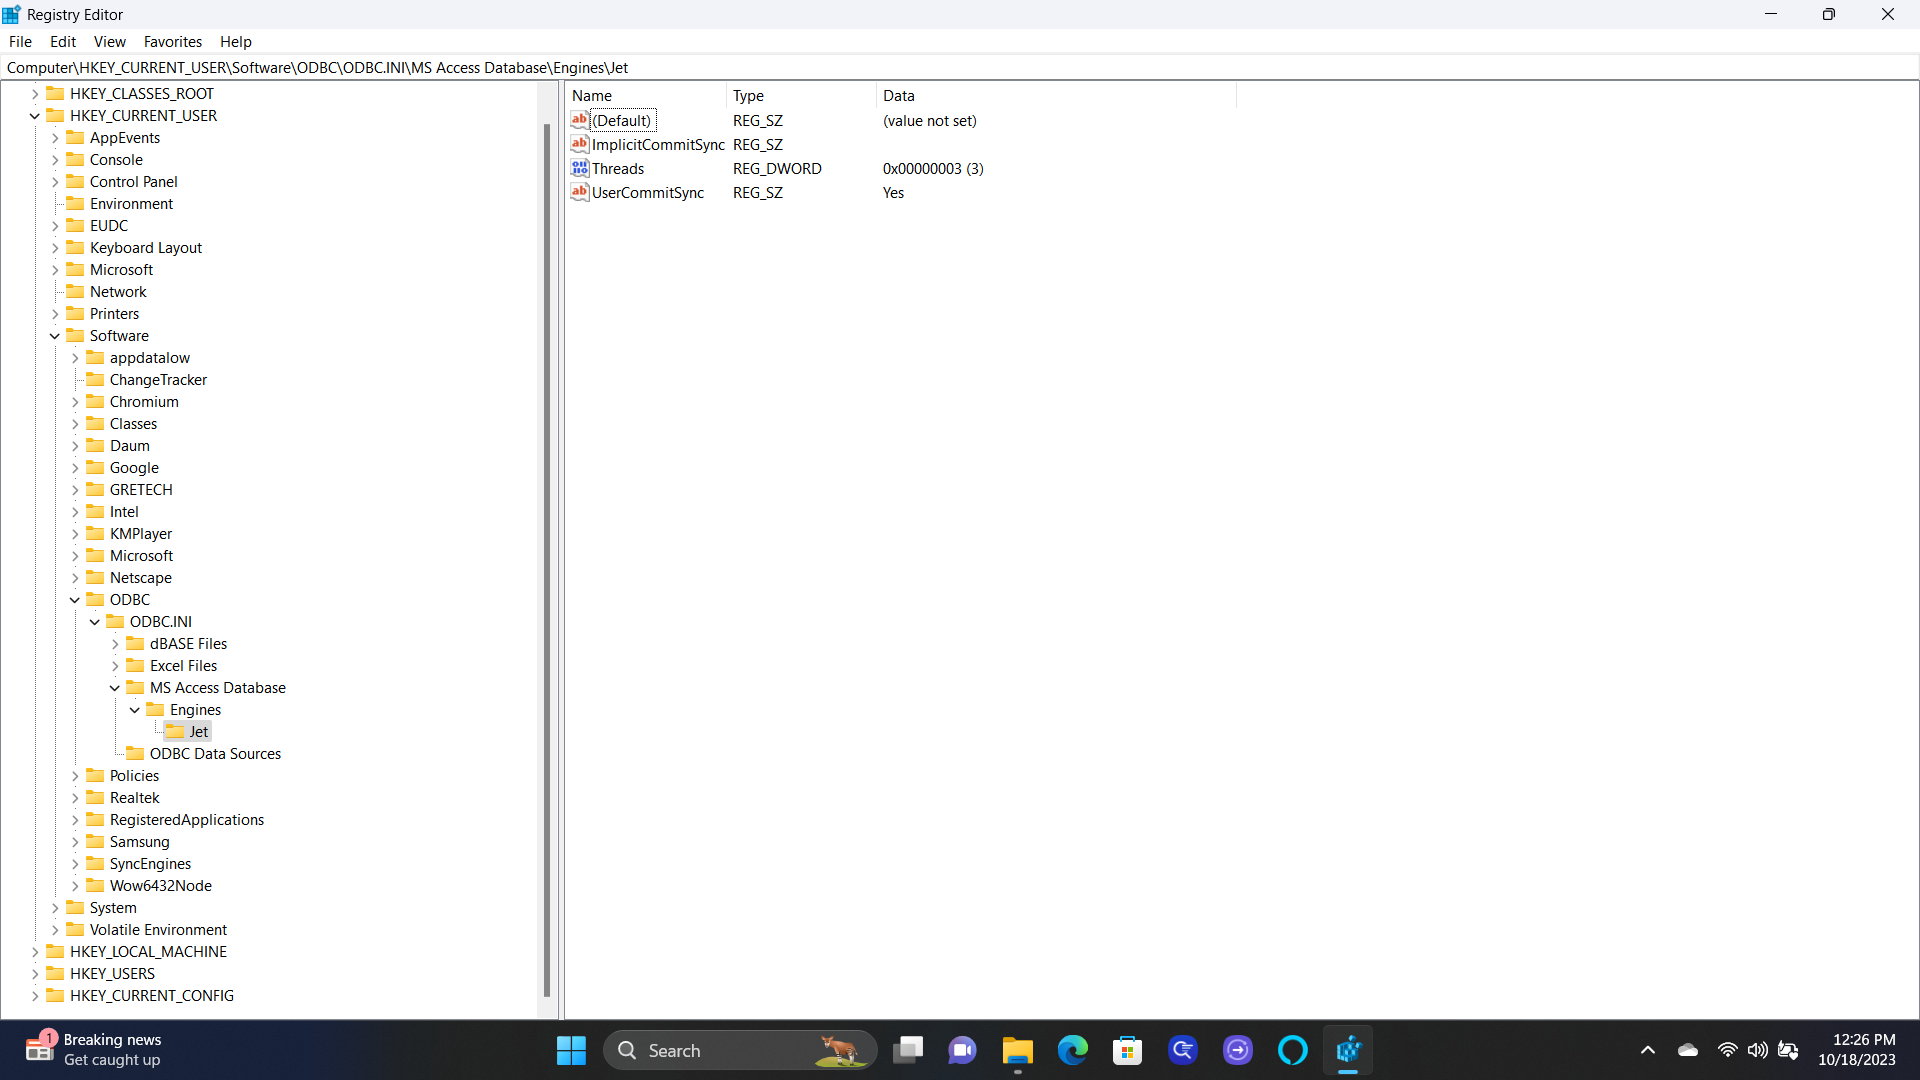The image size is (1920, 1080).
Task: Click the taskbar Search box
Action: pyautogui.click(x=740, y=1050)
